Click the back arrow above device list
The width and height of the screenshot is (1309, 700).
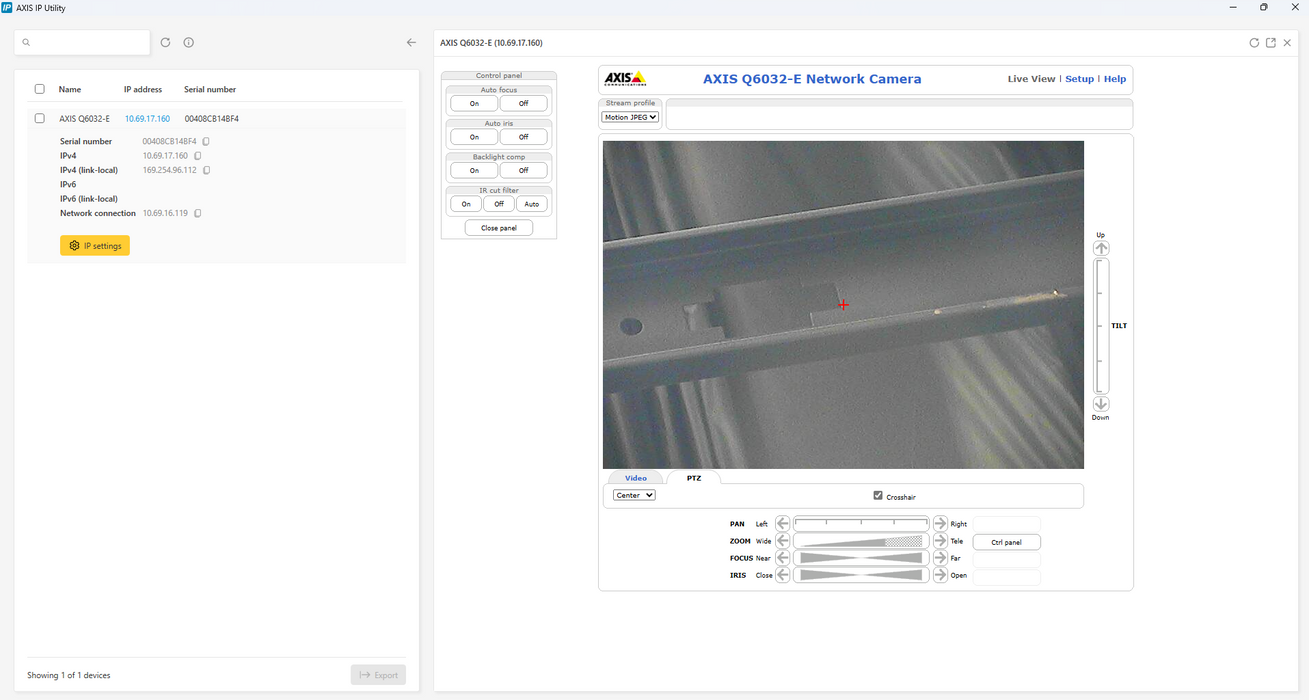click(411, 43)
